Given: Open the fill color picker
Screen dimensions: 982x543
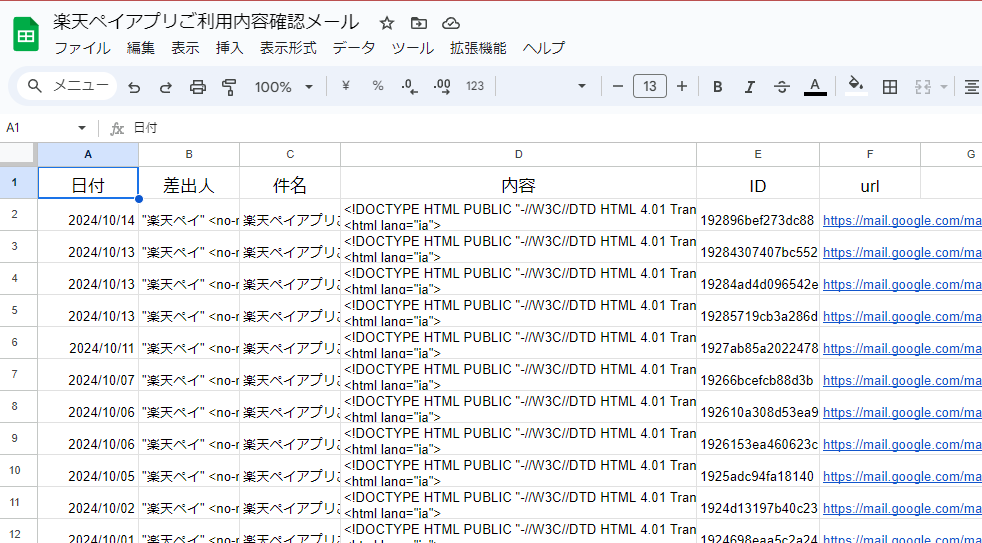Looking at the screenshot, I should (856, 86).
